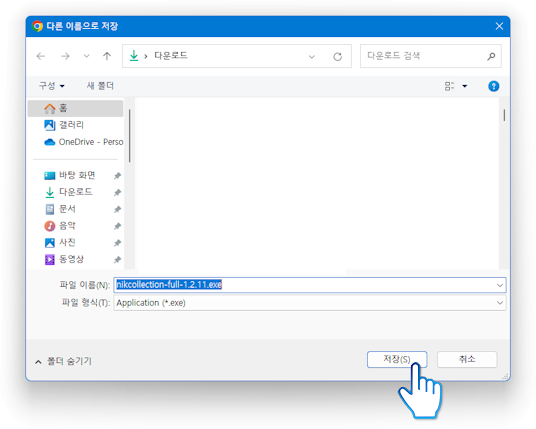Click 다운로드 in the address bar path
This screenshot has width=536, height=429.
[171, 56]
